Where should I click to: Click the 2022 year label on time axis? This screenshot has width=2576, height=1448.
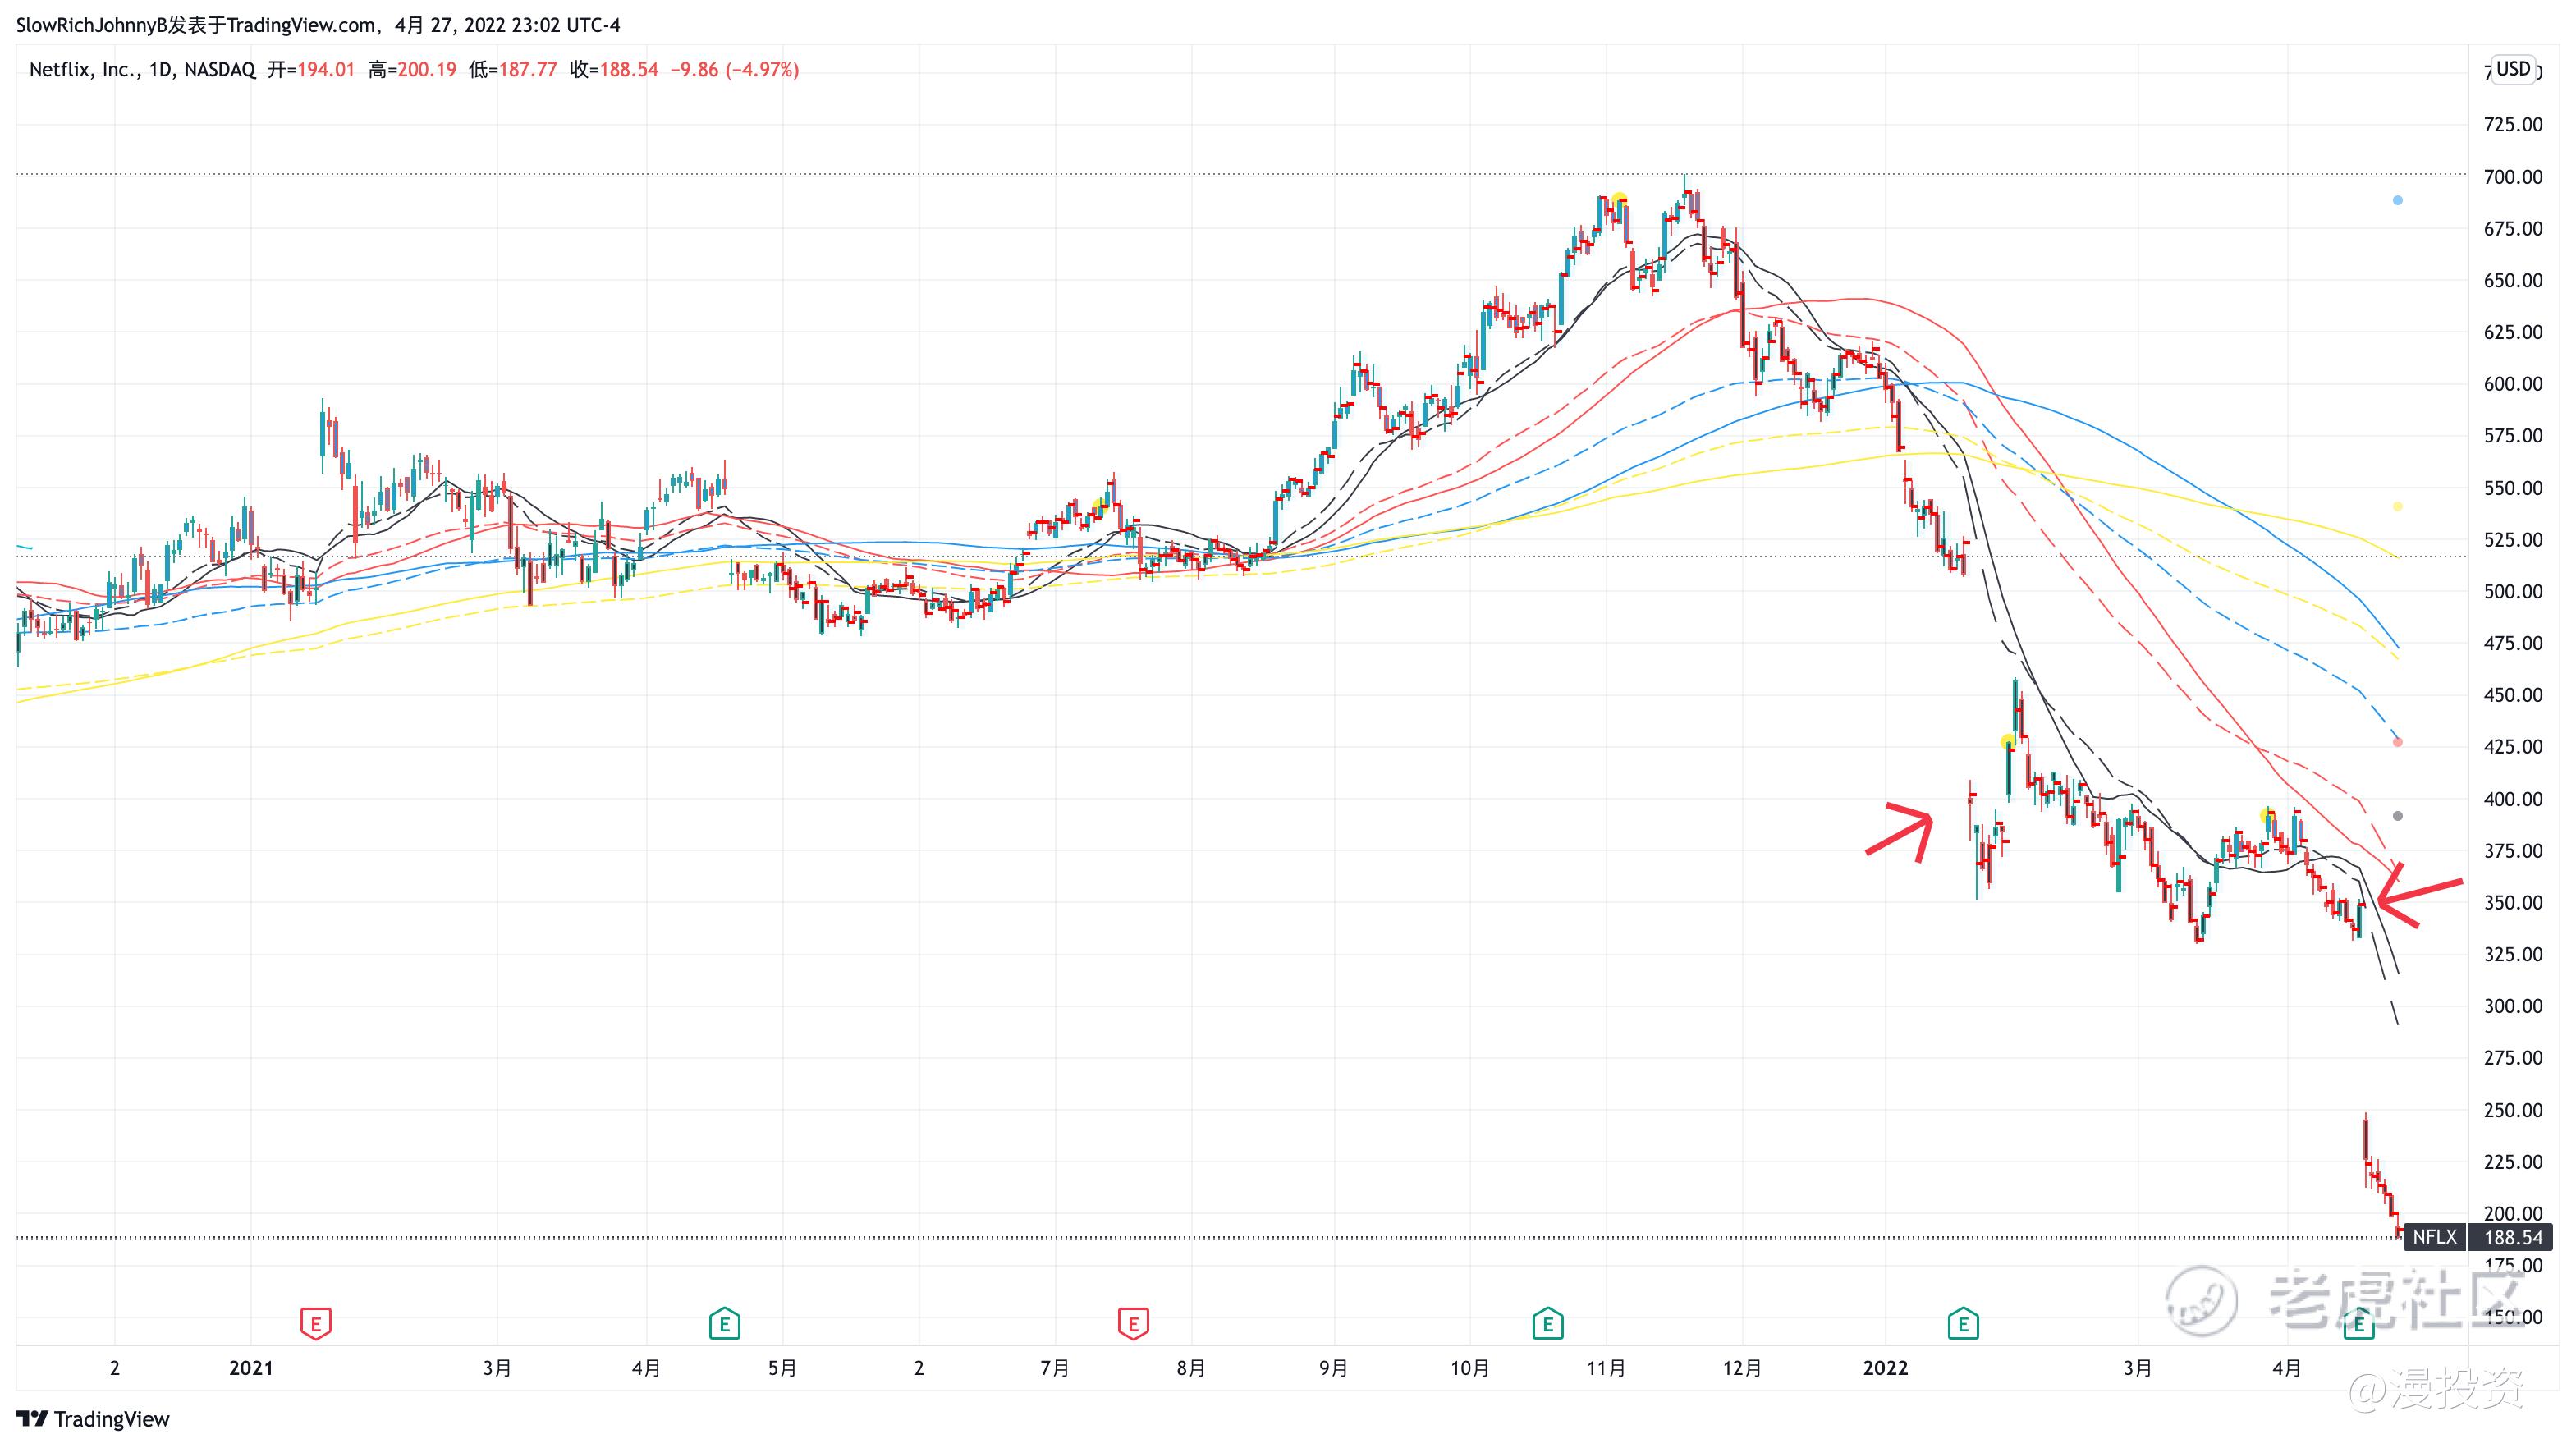1885,1368
